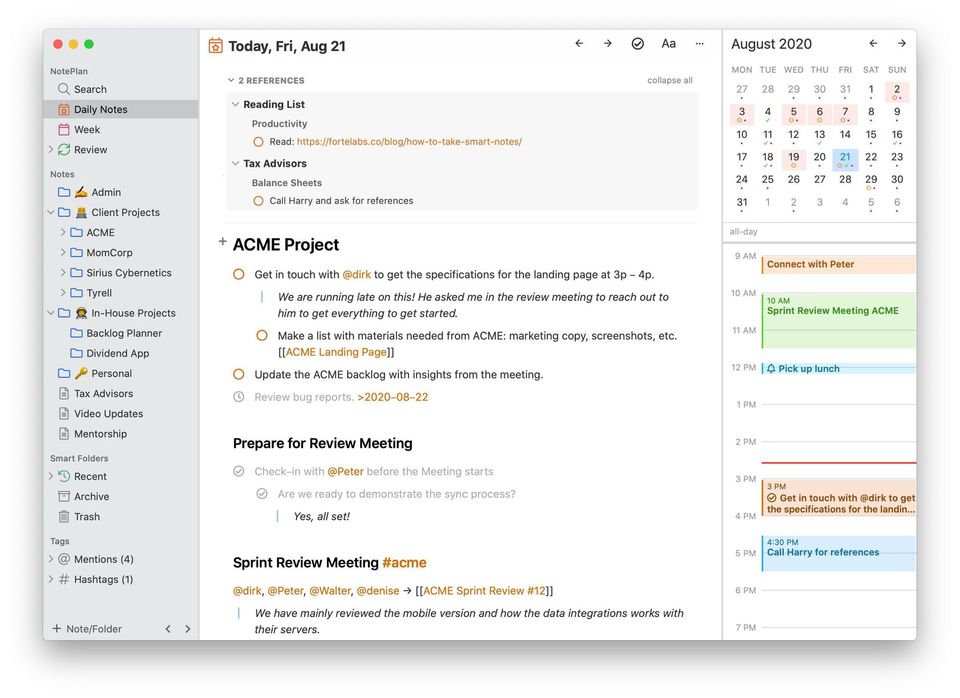Click the >2020-08-22 scheduled date link

tap(392, 397)
